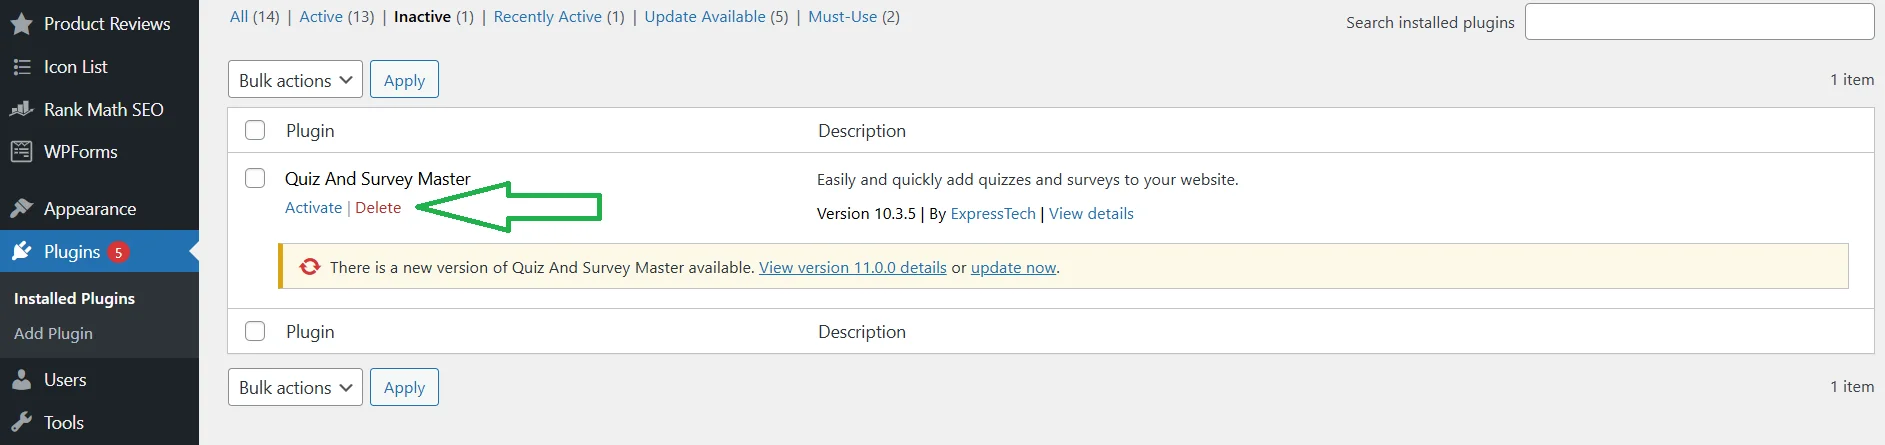Click the Icon List sidebar icon
The width and height of the screenshot is (1885, 445).
pyautogui.click(x=21, y=67)
